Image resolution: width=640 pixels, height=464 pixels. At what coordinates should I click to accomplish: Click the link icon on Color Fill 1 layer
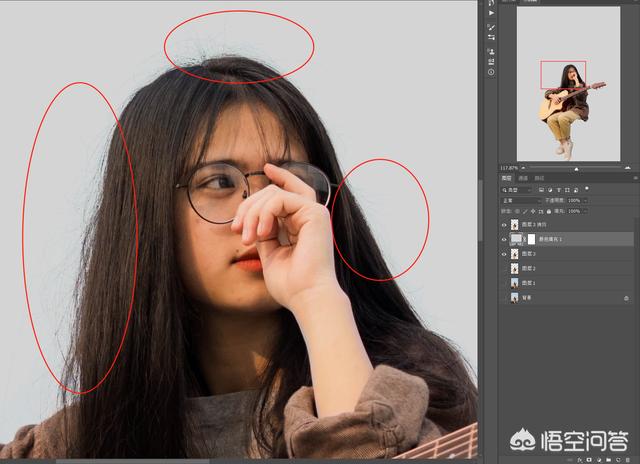pyautogui.click(x=524, y=239)
